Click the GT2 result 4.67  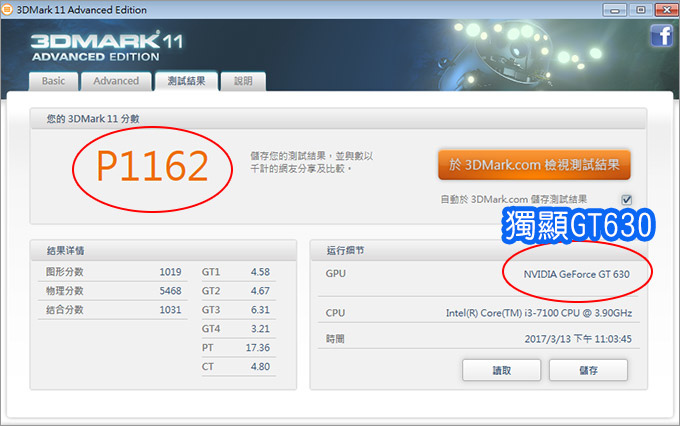click(260, 291)
